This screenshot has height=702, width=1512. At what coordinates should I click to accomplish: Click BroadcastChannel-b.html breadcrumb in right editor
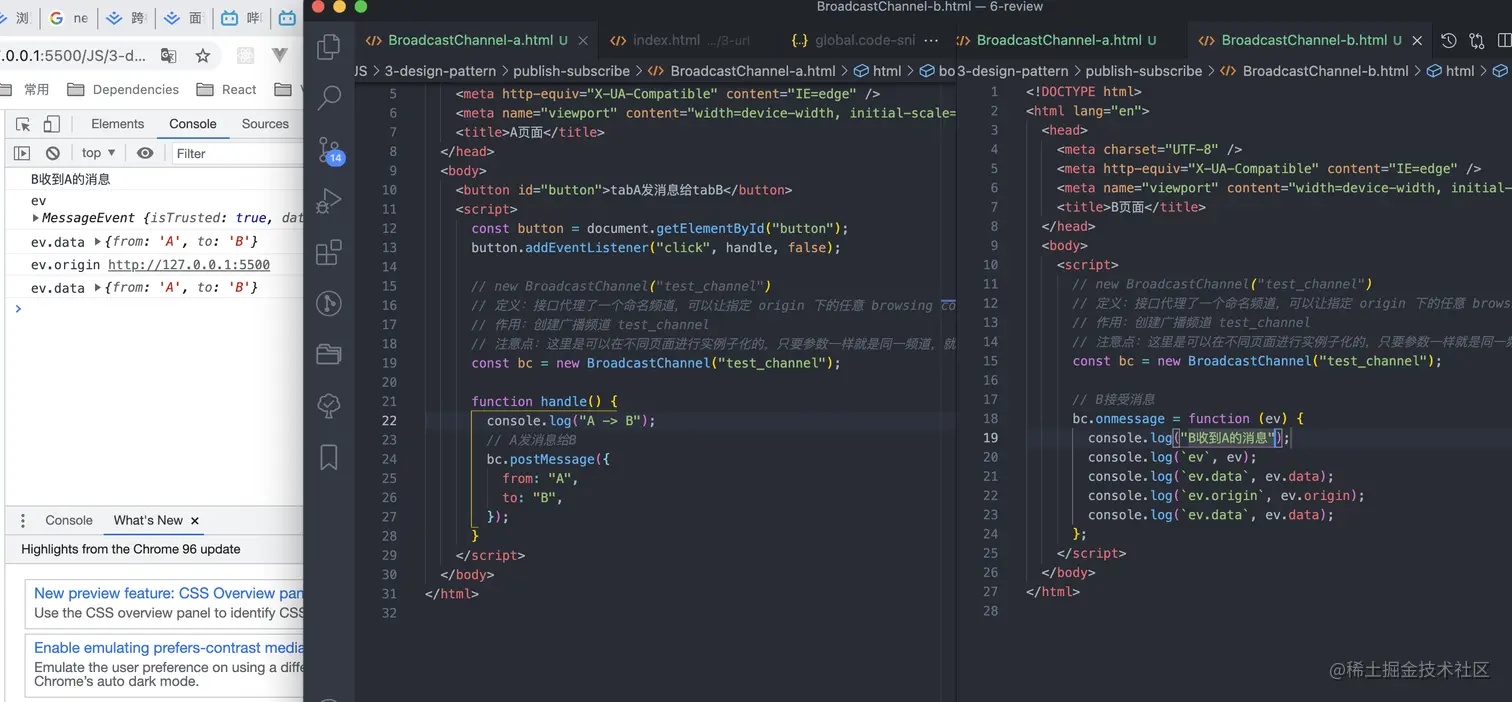click(x=1325, y=71)
